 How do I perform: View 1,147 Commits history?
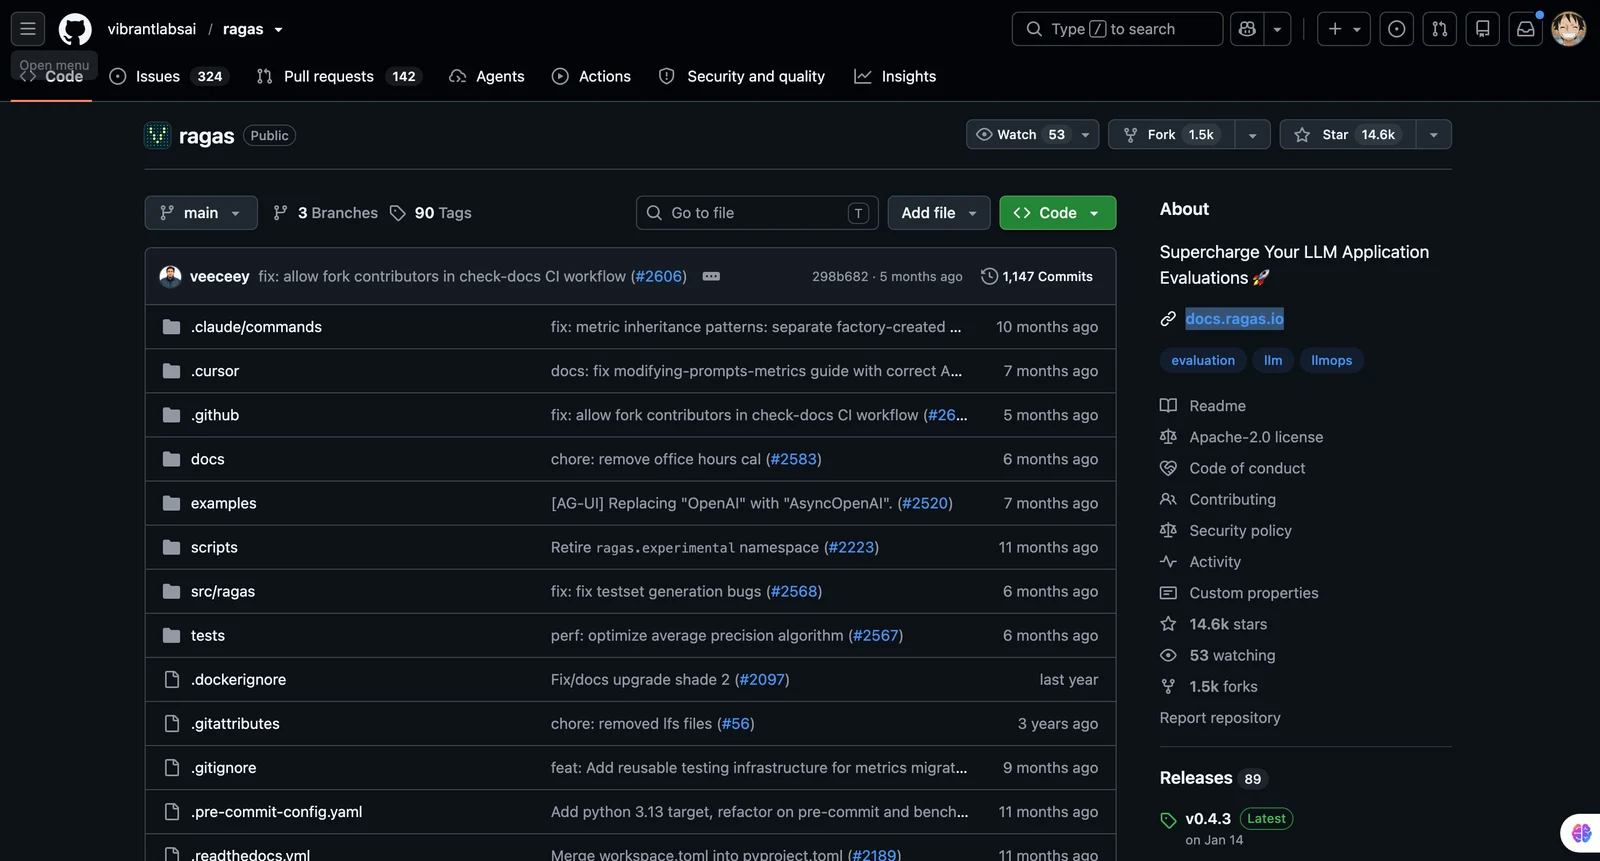pos(1037,276)
